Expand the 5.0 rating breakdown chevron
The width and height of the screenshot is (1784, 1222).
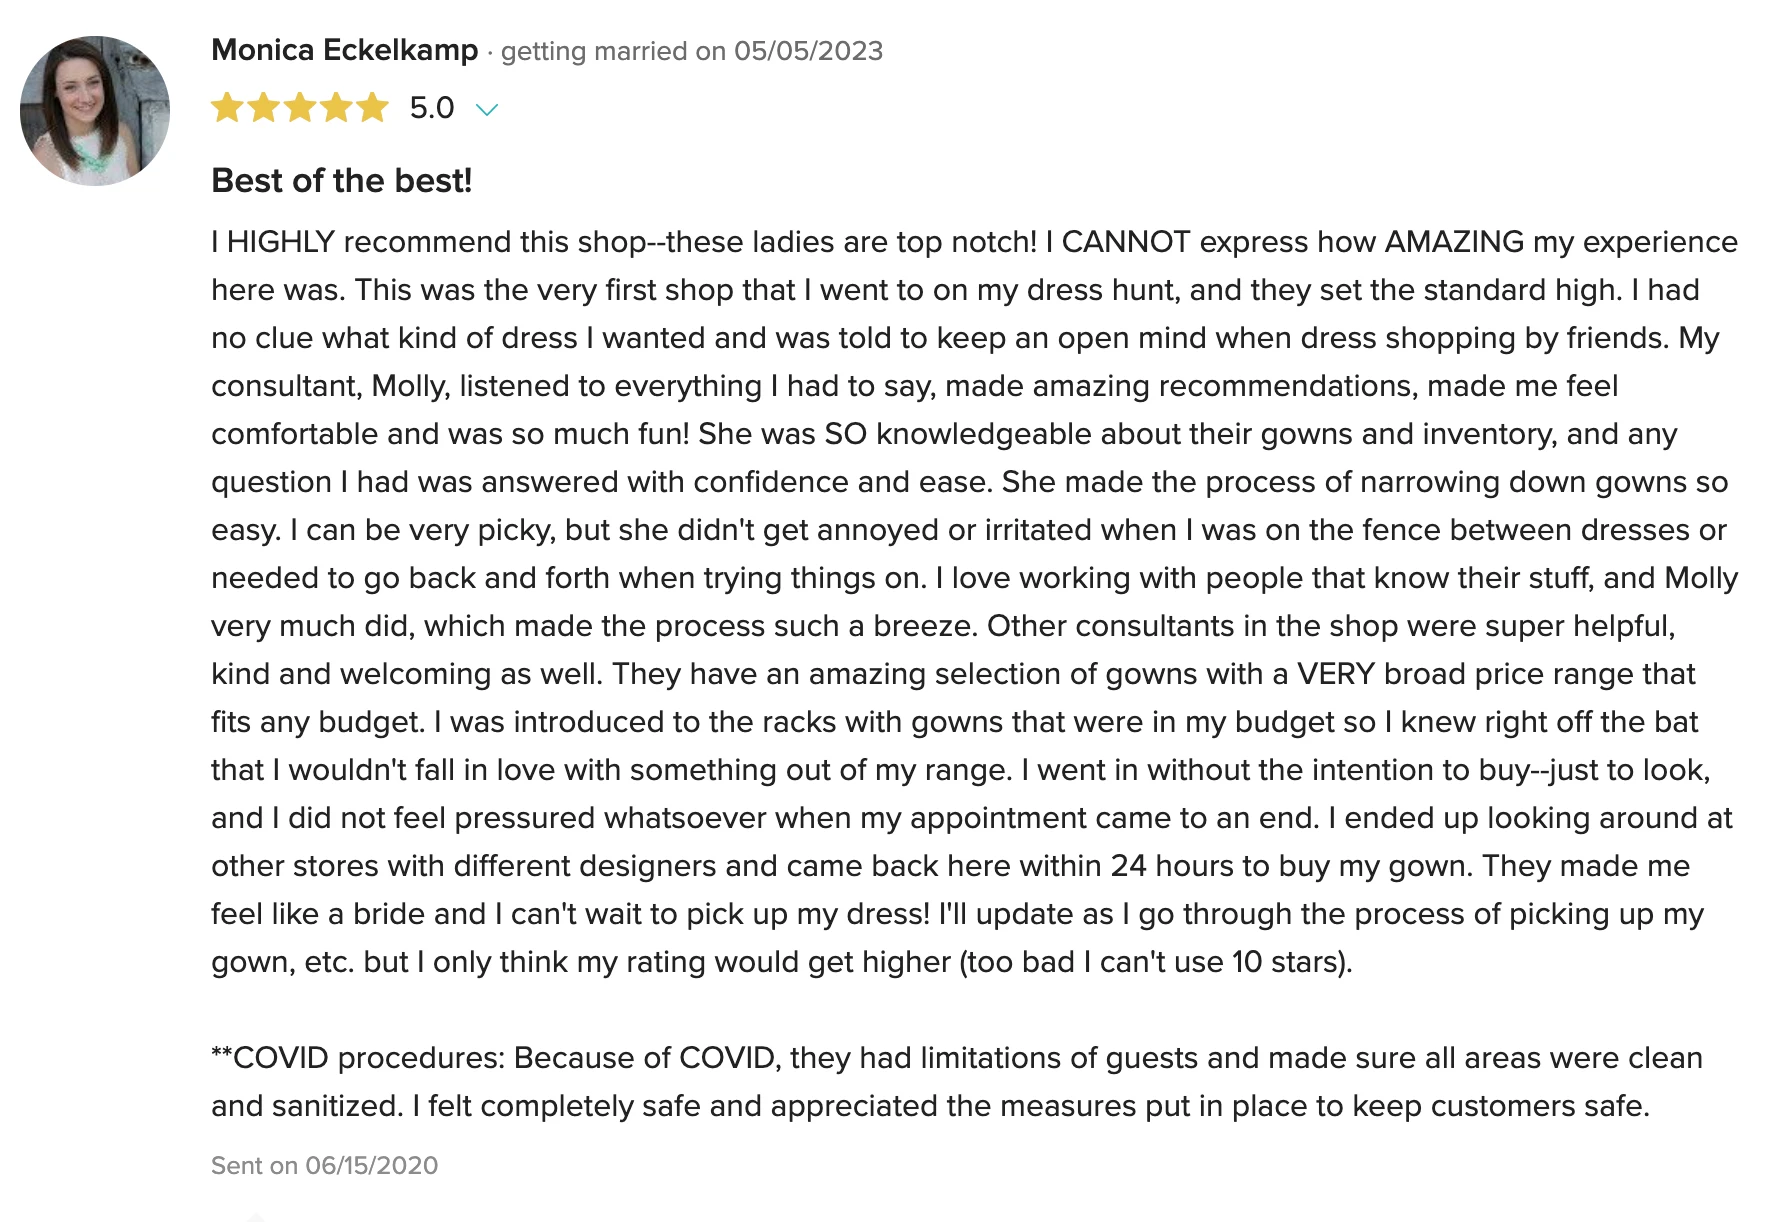pos(487,109)
